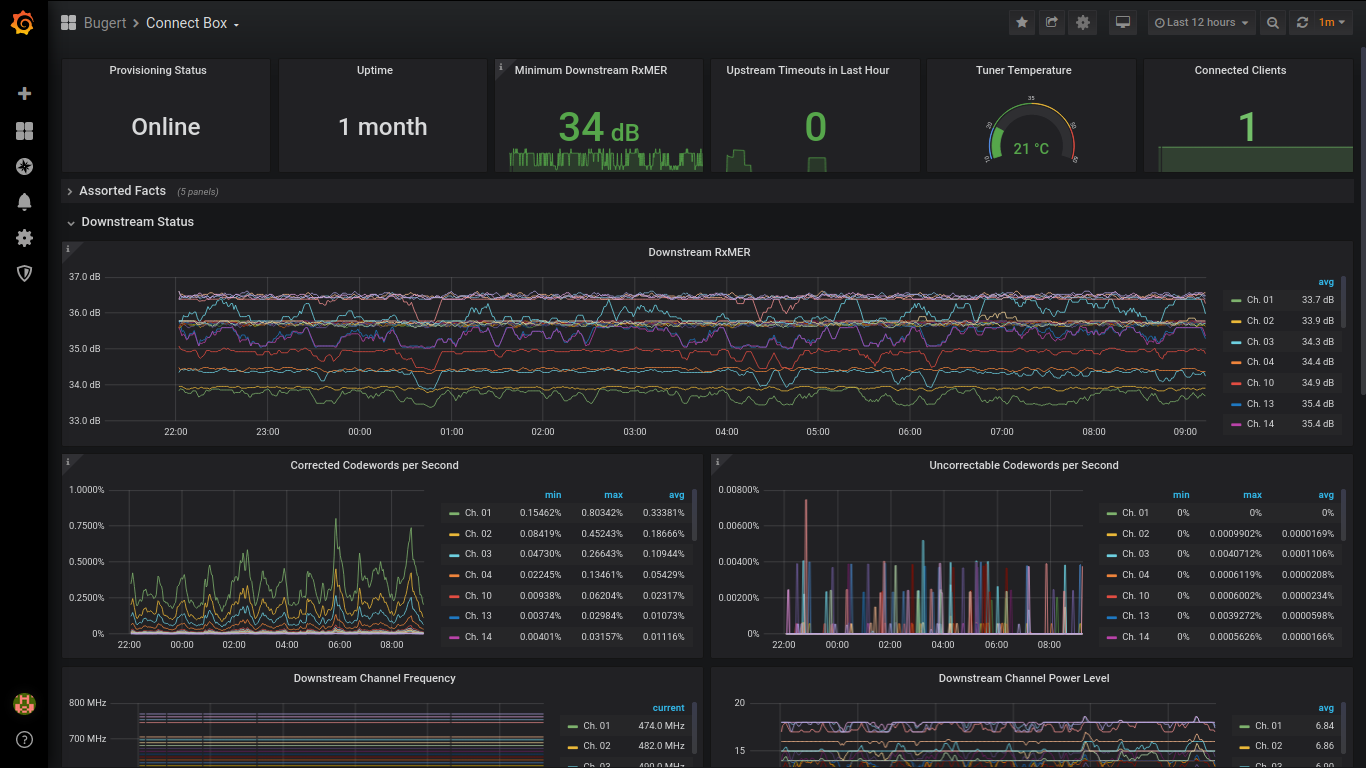The width and height of the screenshot is (1366, 768).
Task: Open the Connect Box dashboard picker
Action: tap(192, 23)
